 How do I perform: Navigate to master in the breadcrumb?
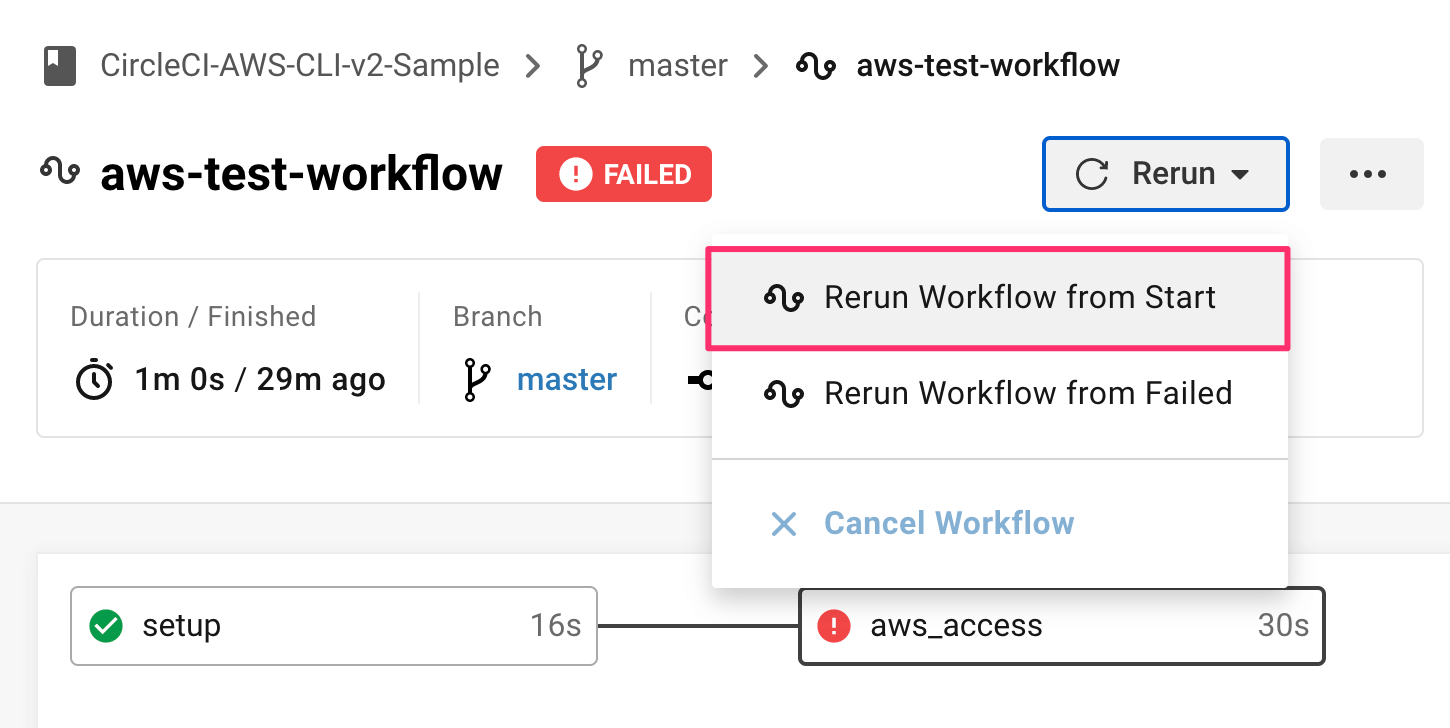point(677,66)
